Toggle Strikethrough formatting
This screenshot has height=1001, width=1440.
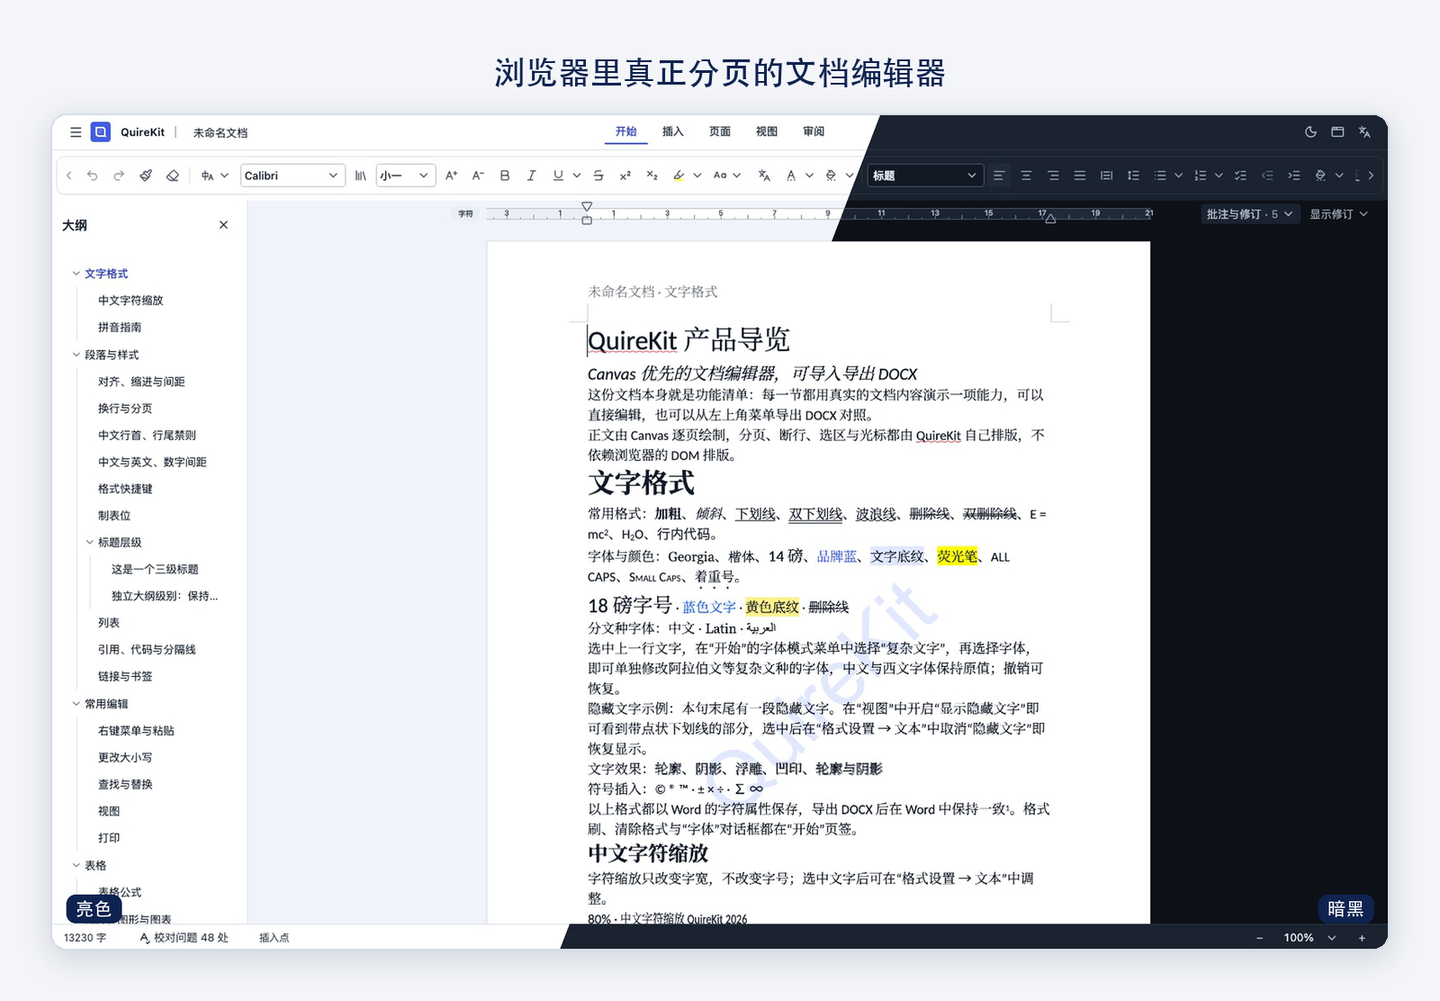click(598, 176)
